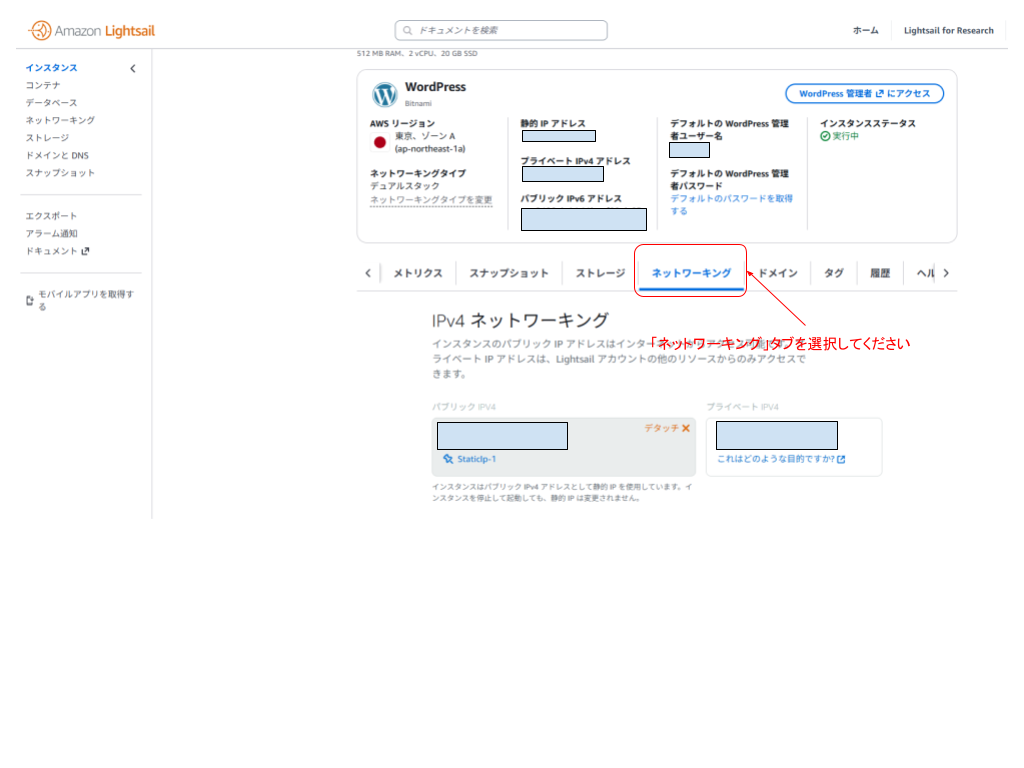1024x768 pixels.
Task: Click the mobile app icon in the sidebar
Action: click(x=28, y=298)
